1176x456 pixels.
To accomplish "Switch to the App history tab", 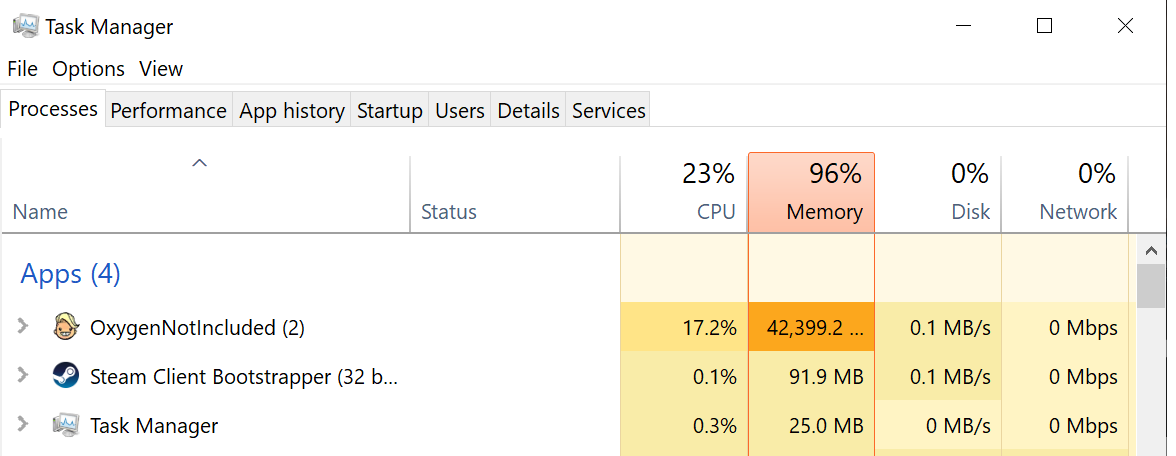I will point(292,111).
